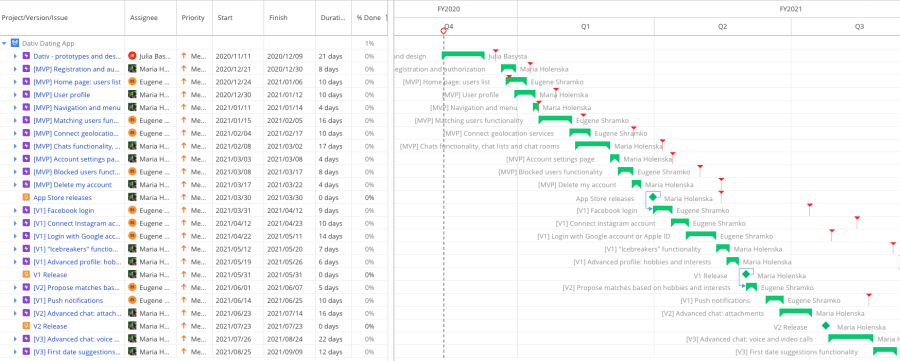Image resolution: width=900 pixels, height=361 pixels.
Task: Expand the [V3] First date suggestions row
Action: tap(15, 352)
